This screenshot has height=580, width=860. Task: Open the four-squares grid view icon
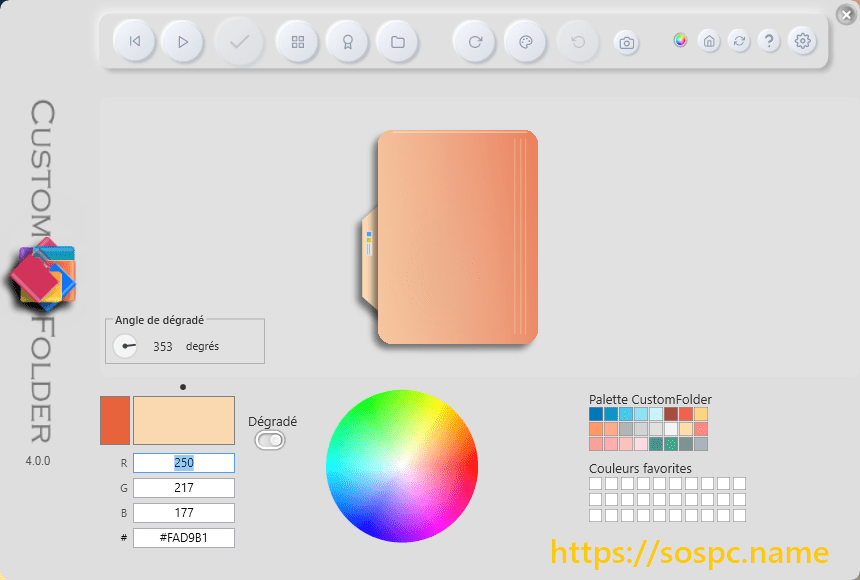pos(298,42)
